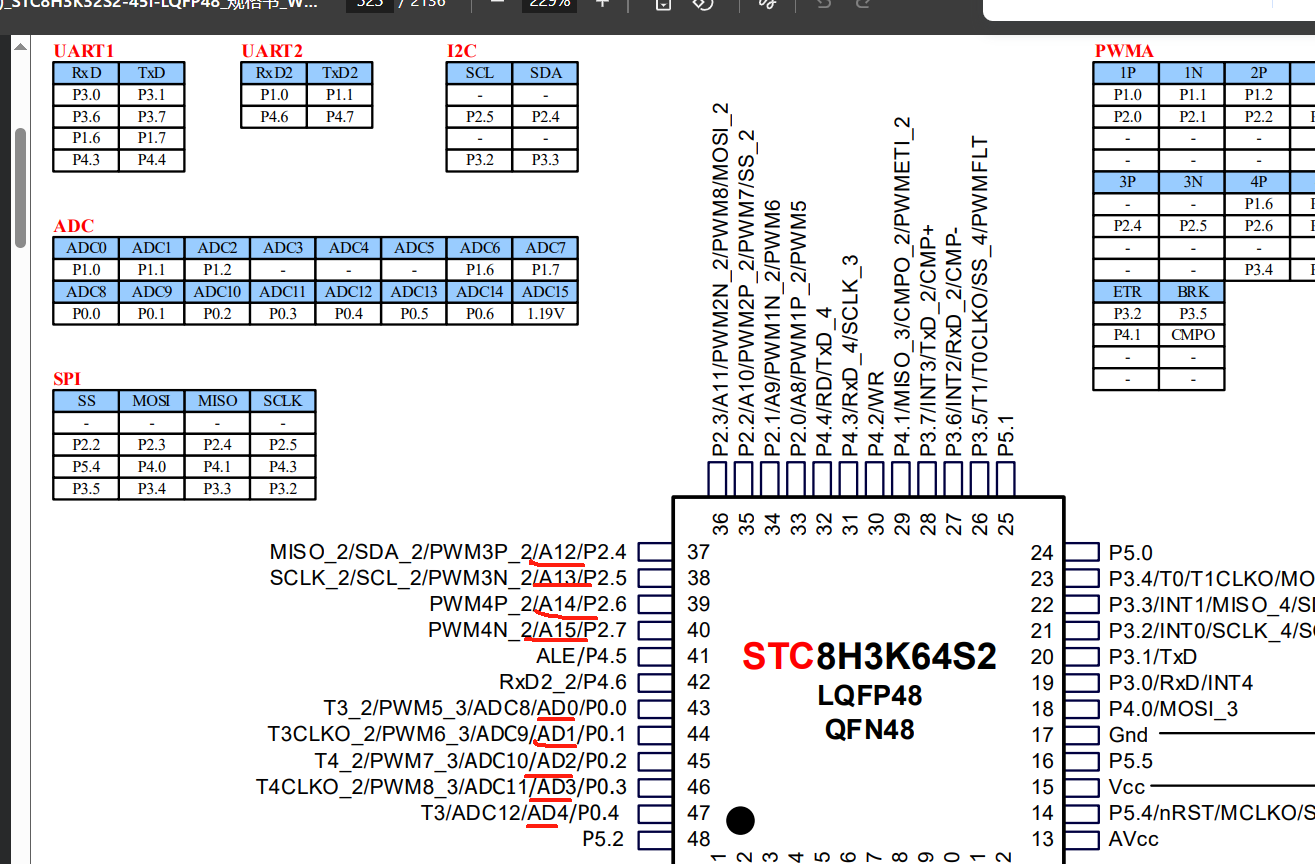This screenshot has height=864, width=1315.
Task: Click the CMPO cell under BRK
Action: 1193,335
